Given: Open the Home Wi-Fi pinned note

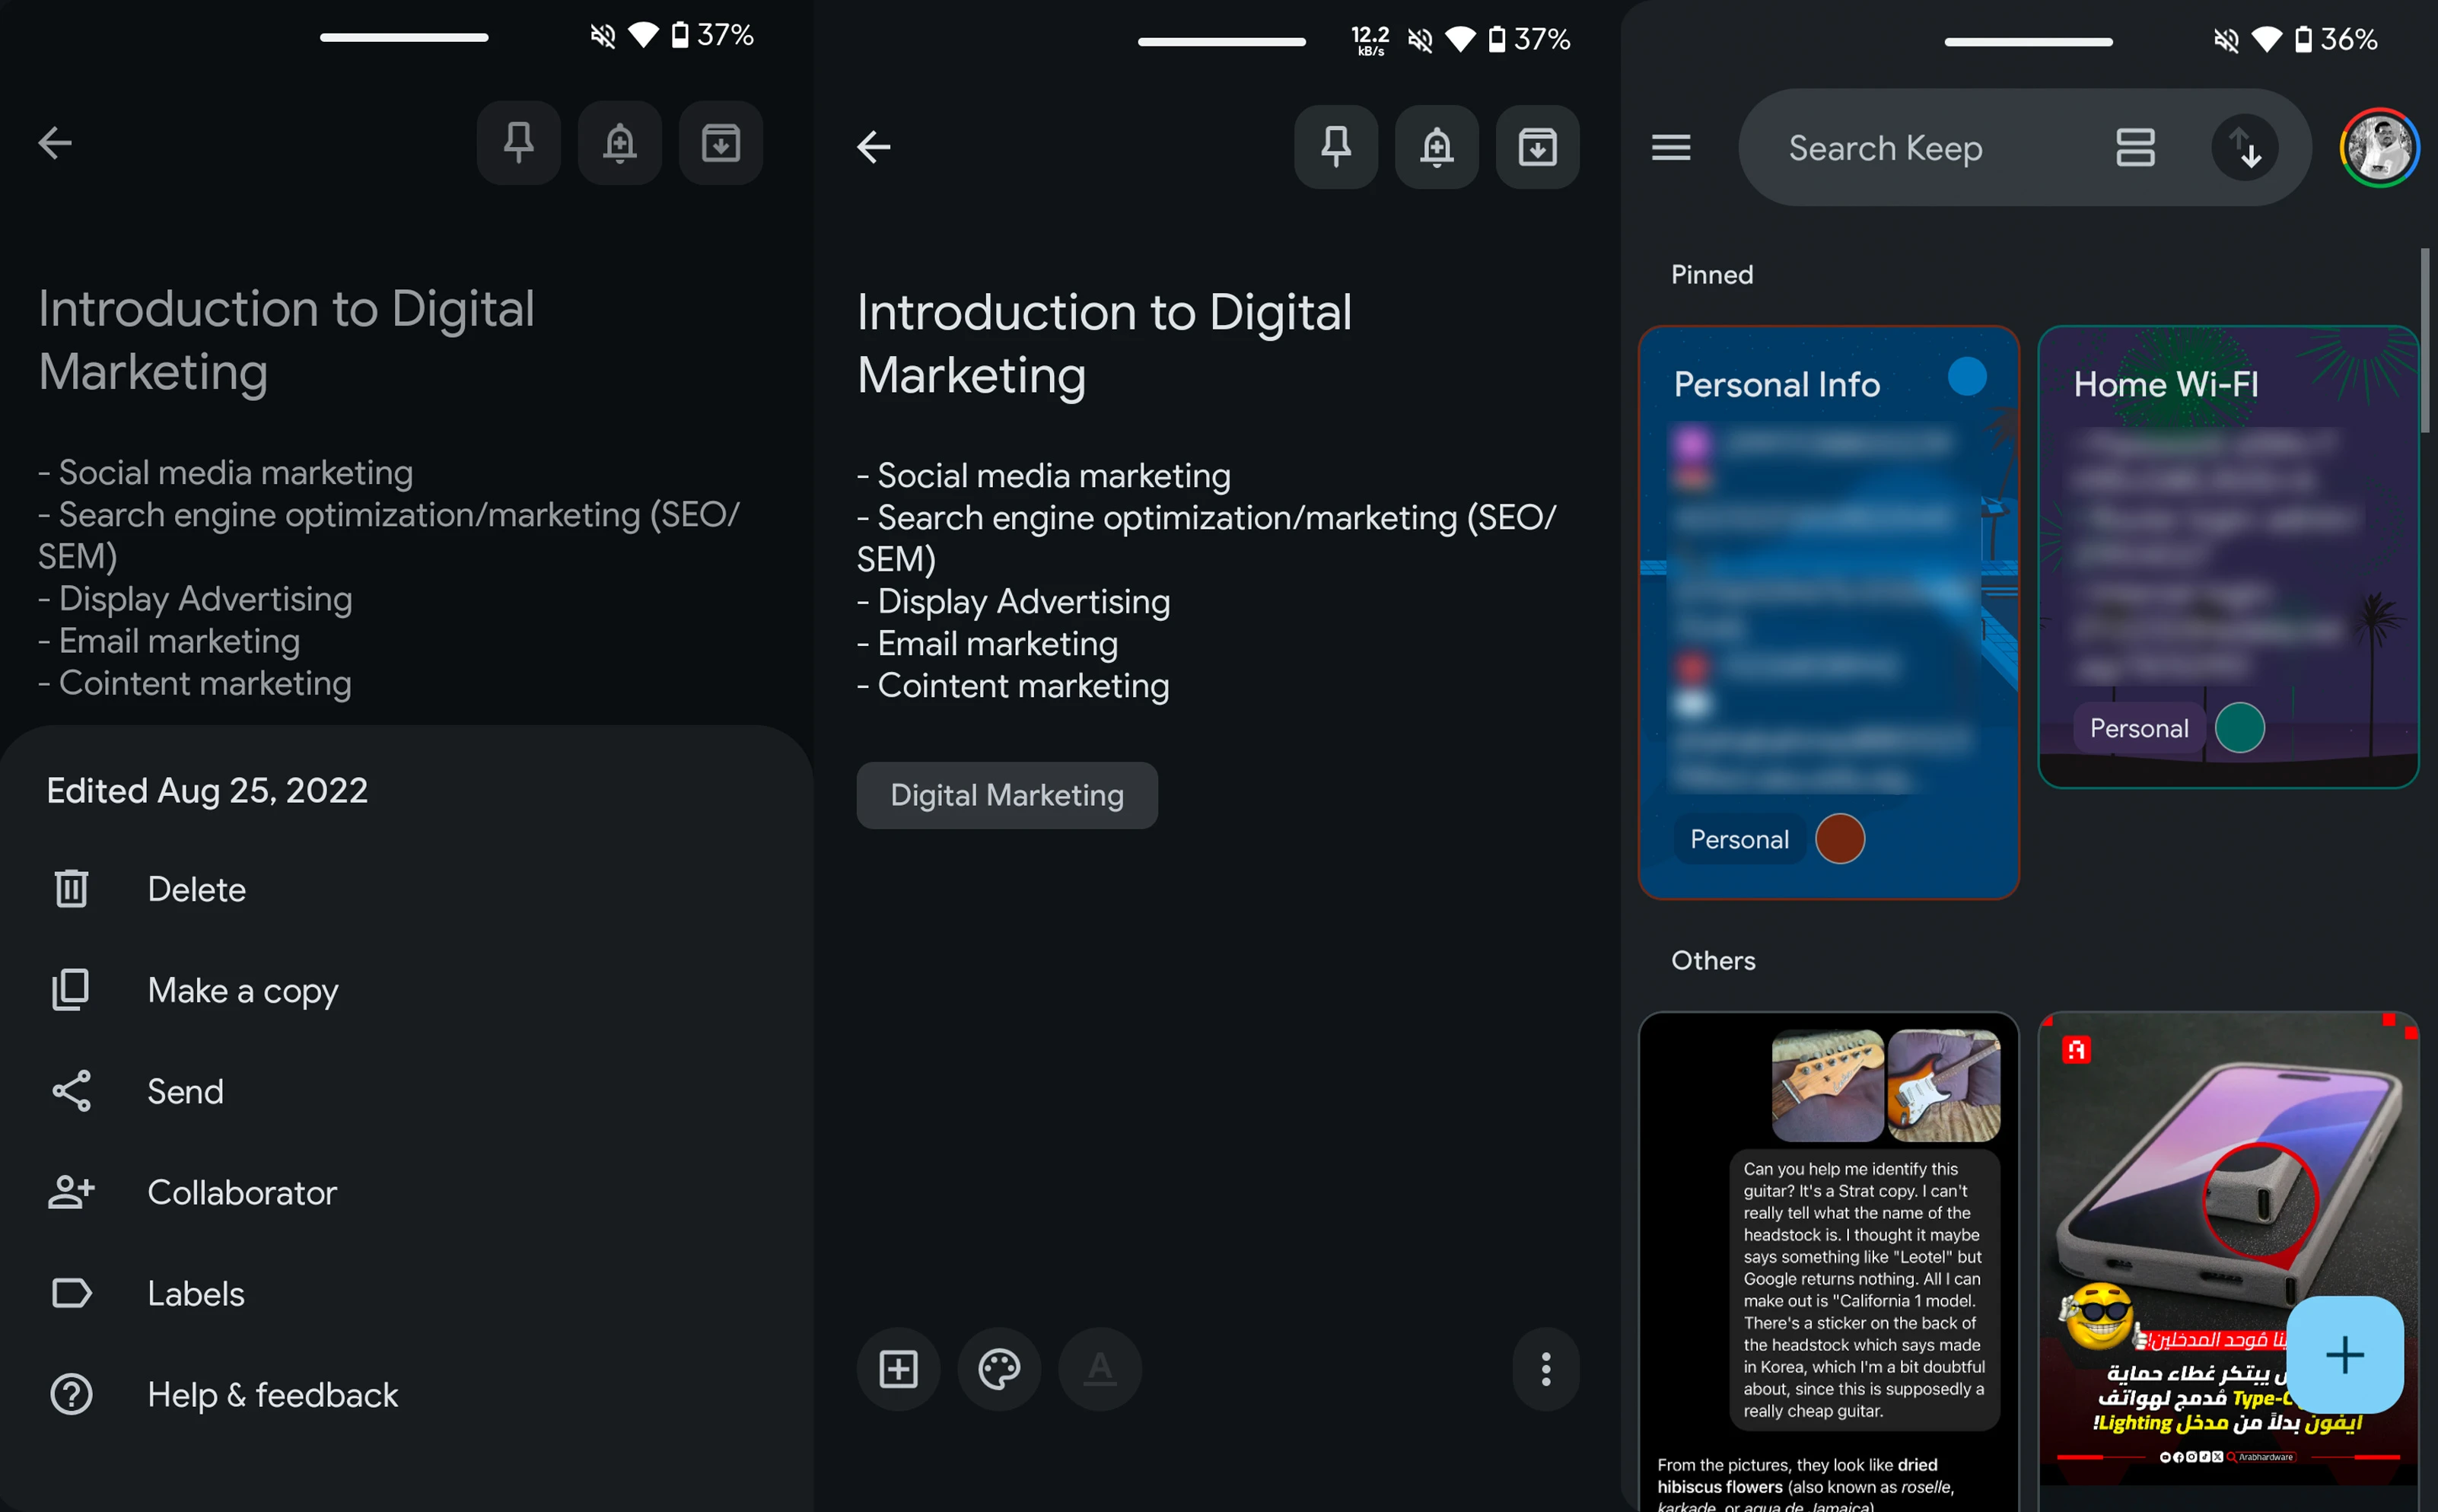Looking at the screenshot, I should coord(2228,557).
